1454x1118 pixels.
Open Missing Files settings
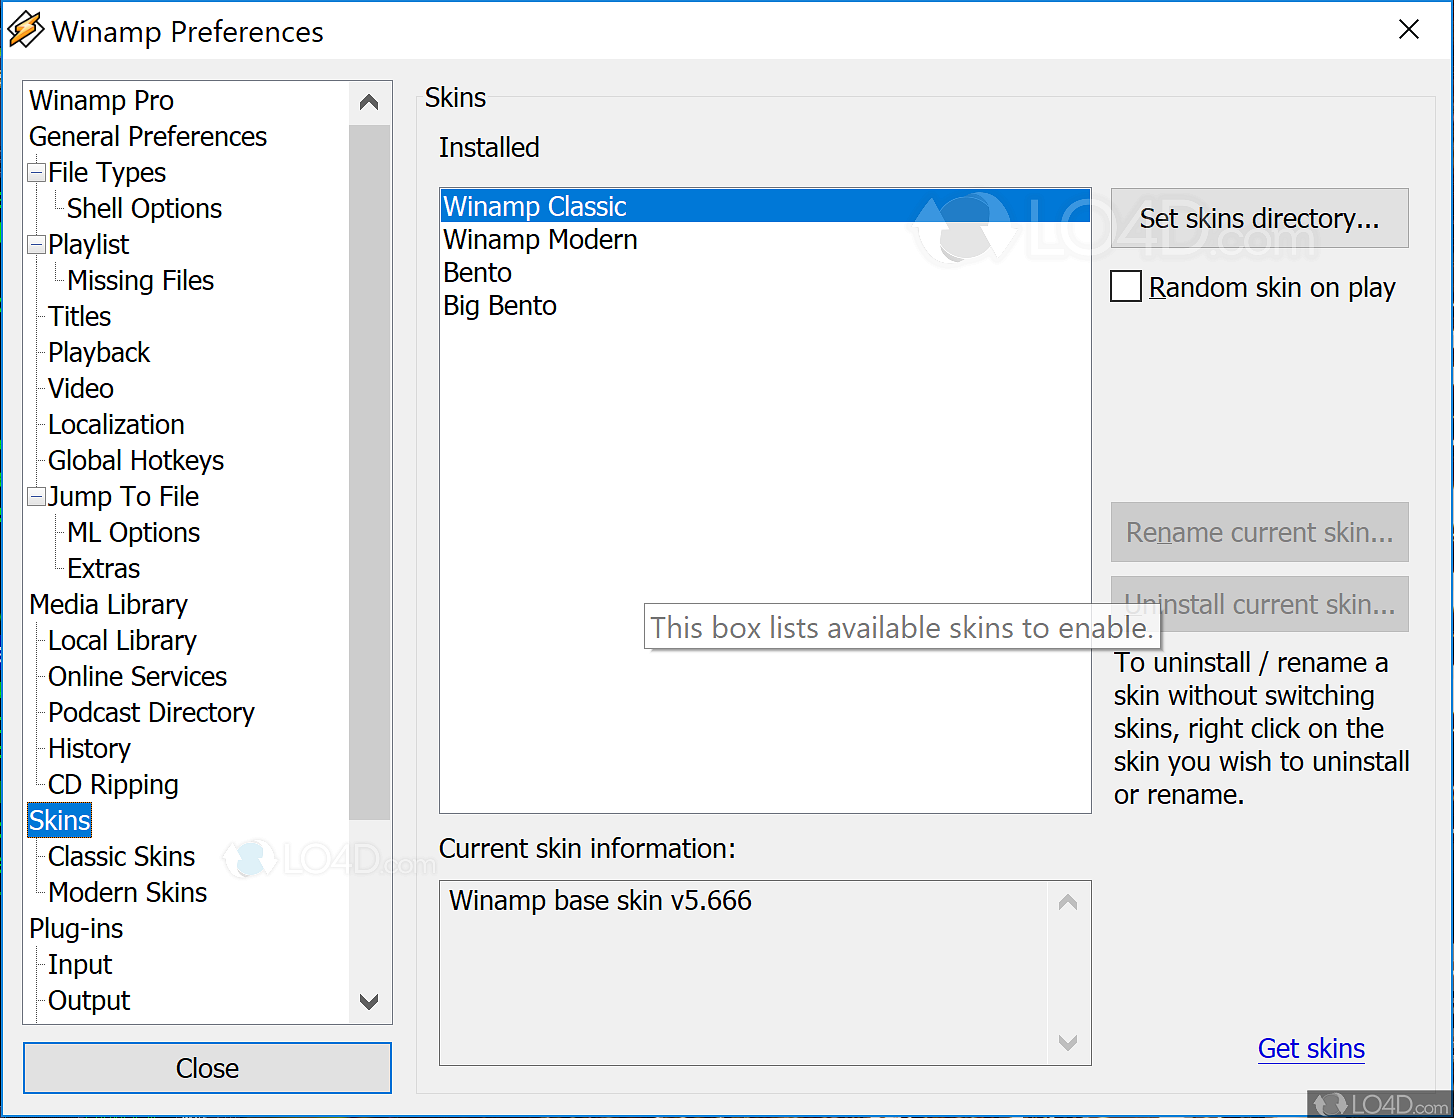(x=140, y=281)
